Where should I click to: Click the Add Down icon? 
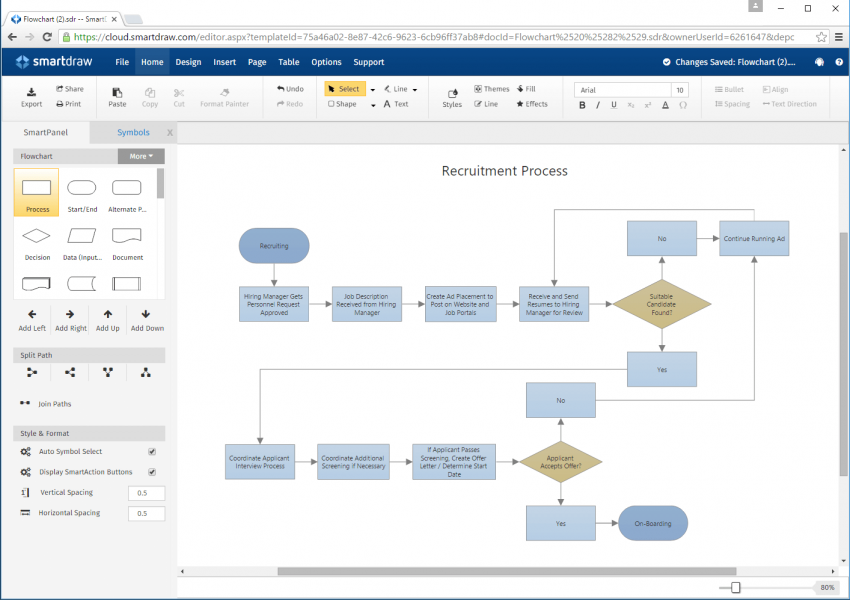point(147,320)
